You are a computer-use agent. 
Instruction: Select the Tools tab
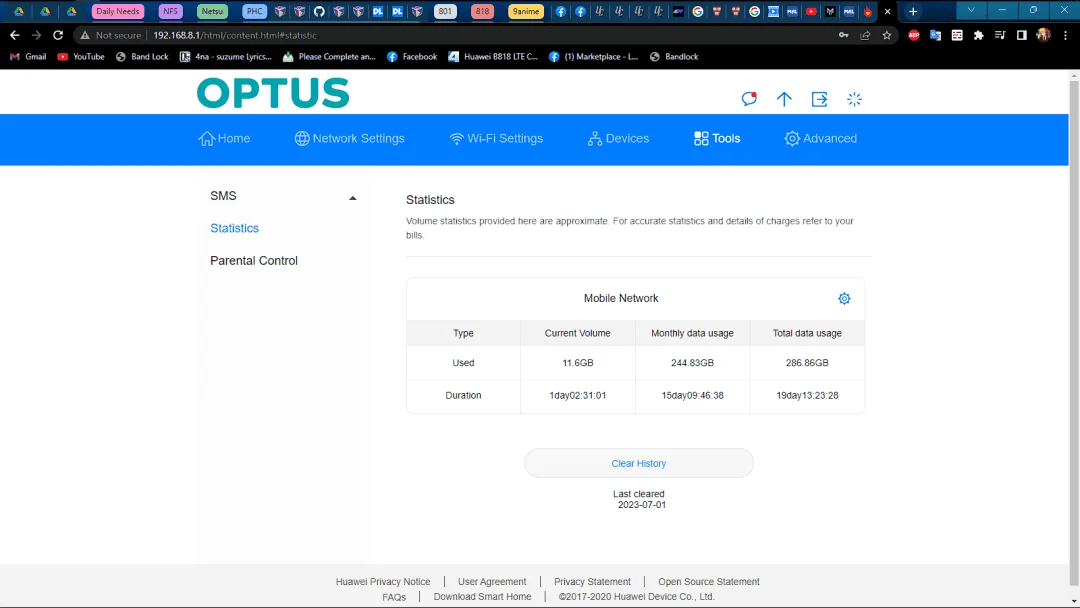tap(717, 138)
